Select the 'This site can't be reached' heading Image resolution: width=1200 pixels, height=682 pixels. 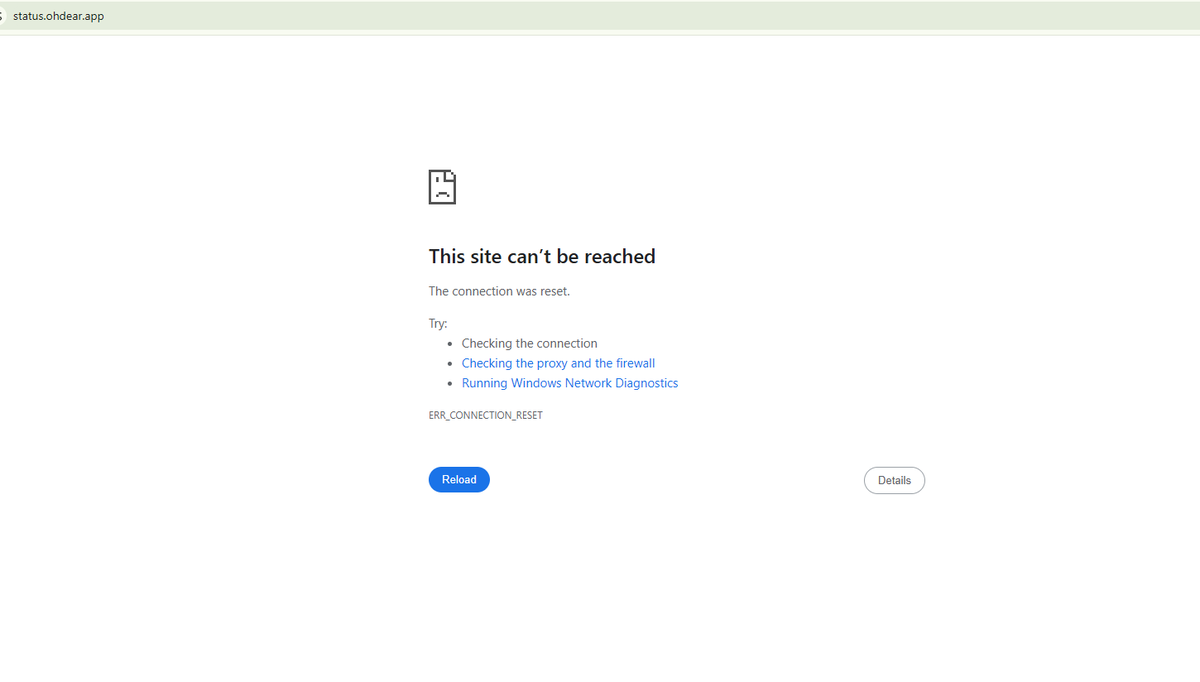tap(542, 257)
